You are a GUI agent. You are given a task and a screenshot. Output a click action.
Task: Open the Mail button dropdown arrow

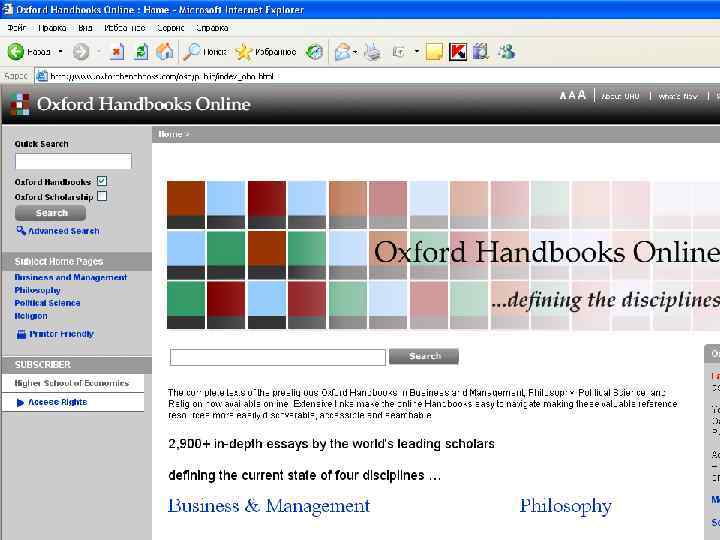pyautogui.click(x=355, y=52)
